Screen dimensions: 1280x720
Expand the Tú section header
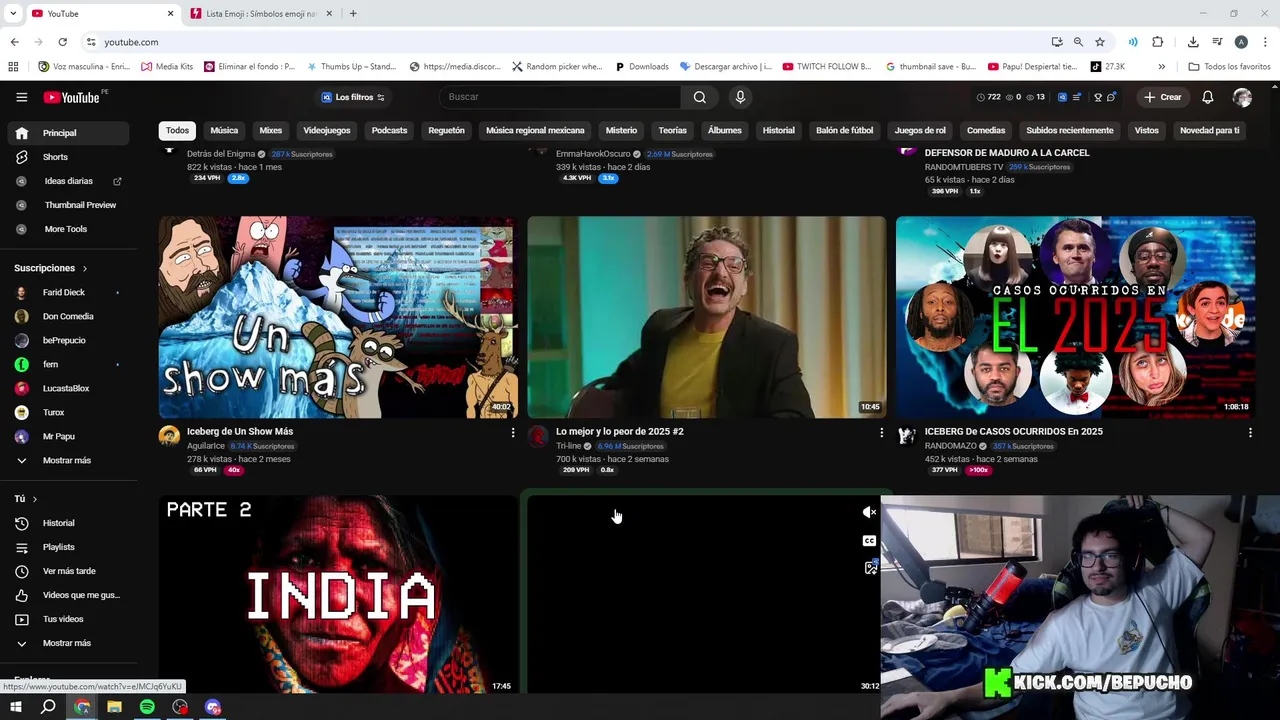pyautogui.click(x=26, y=499)
